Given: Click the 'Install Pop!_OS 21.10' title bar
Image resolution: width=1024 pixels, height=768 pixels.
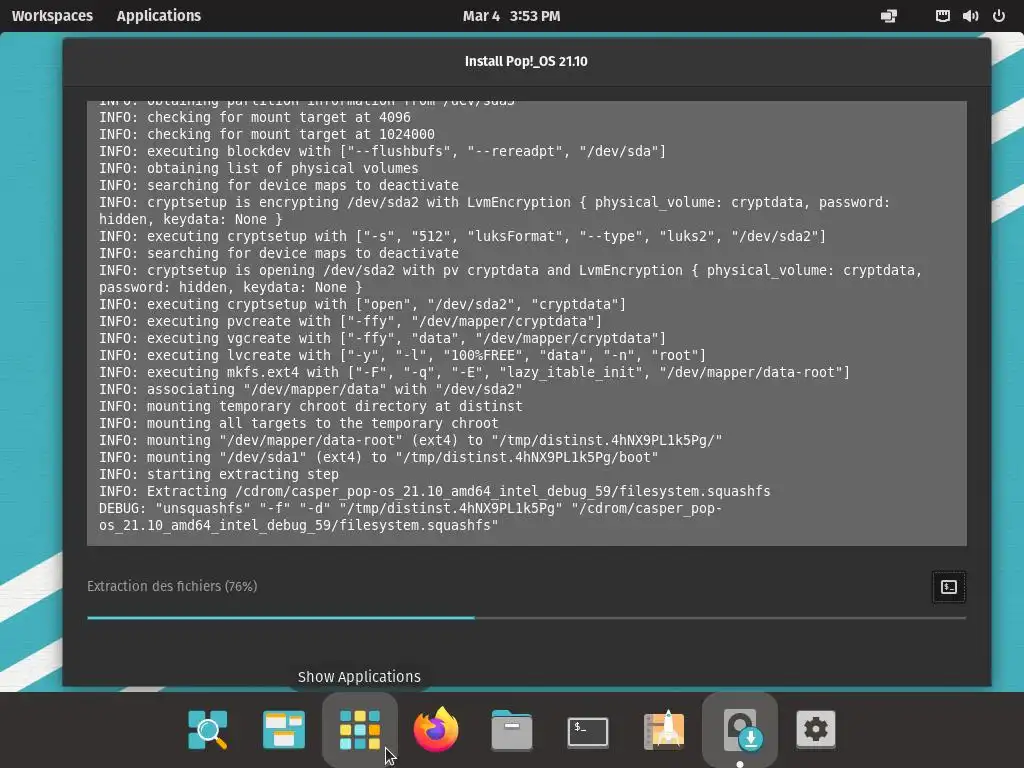Looking at the screenshot, I should coord(526,61).
